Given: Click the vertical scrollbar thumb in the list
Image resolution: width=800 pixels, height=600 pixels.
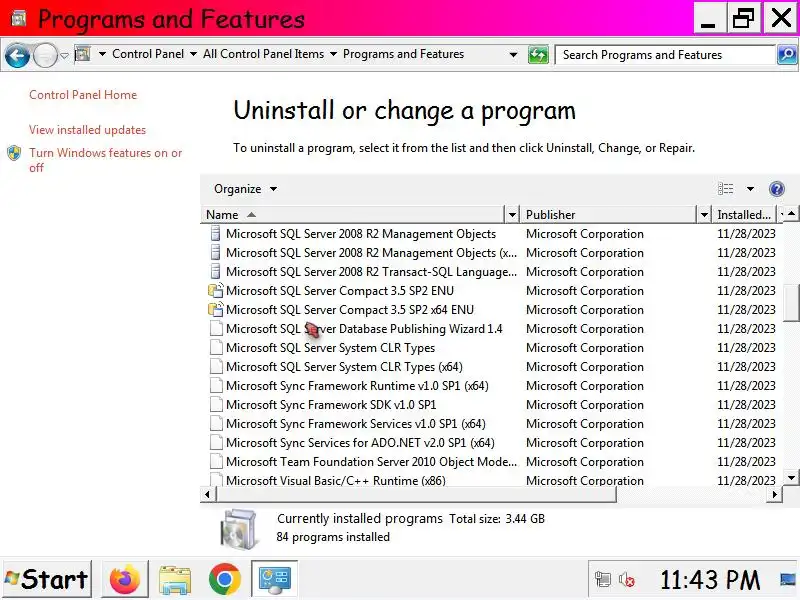Looking at the screenshot, I should [x=791, y=302].
